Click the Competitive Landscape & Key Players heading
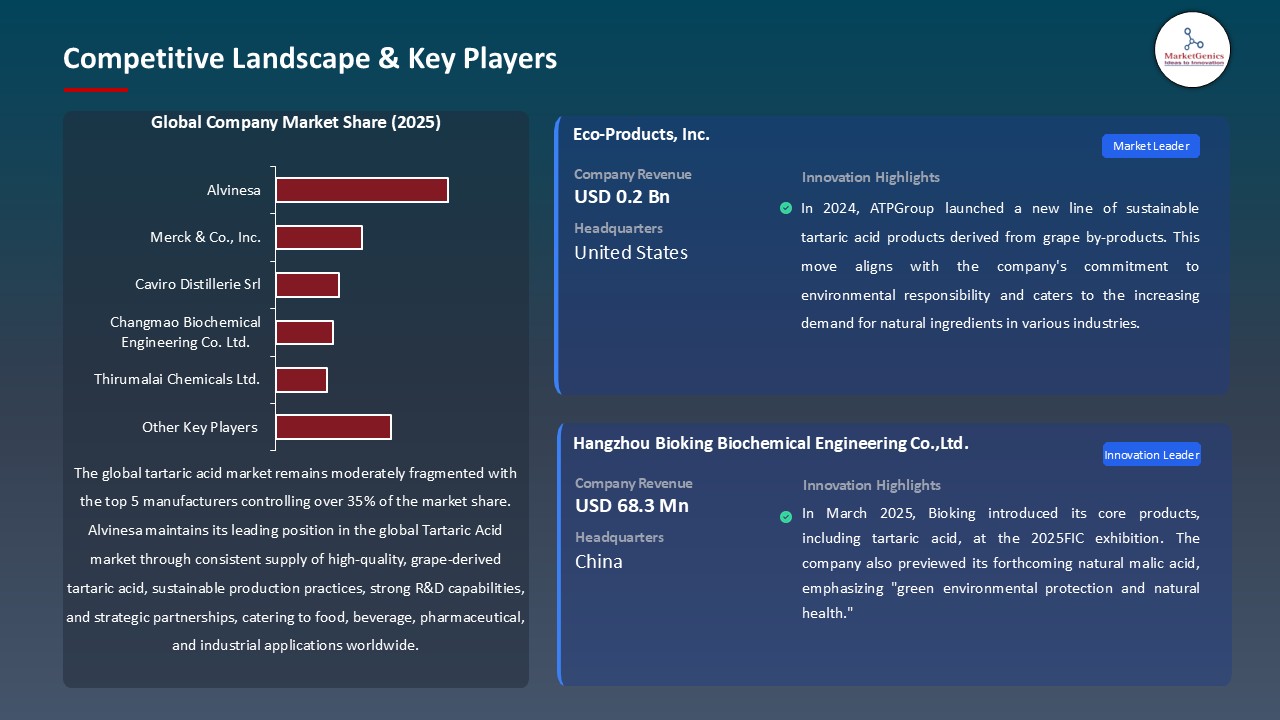This screenshot has height=720, width=1280. pyautogui.click(x=310, y=58)
